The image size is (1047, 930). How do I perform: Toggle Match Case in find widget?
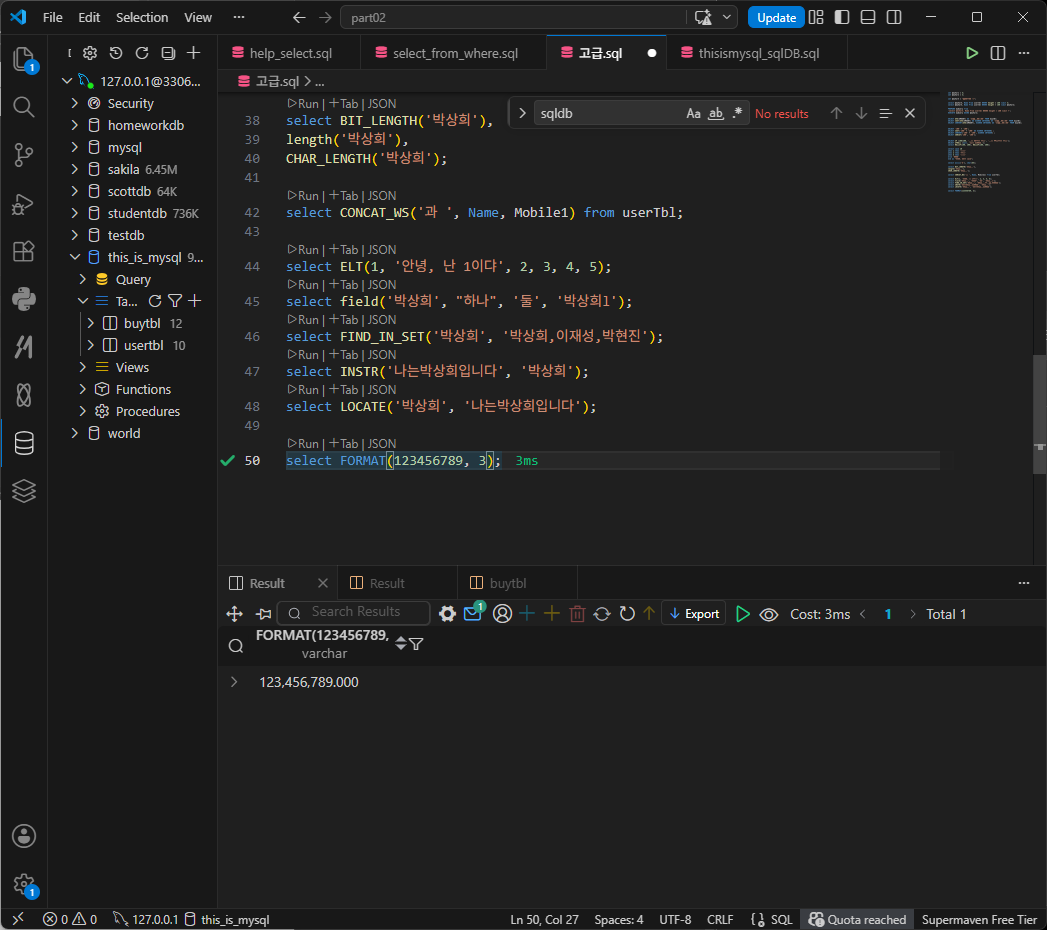tap(693, 113)
